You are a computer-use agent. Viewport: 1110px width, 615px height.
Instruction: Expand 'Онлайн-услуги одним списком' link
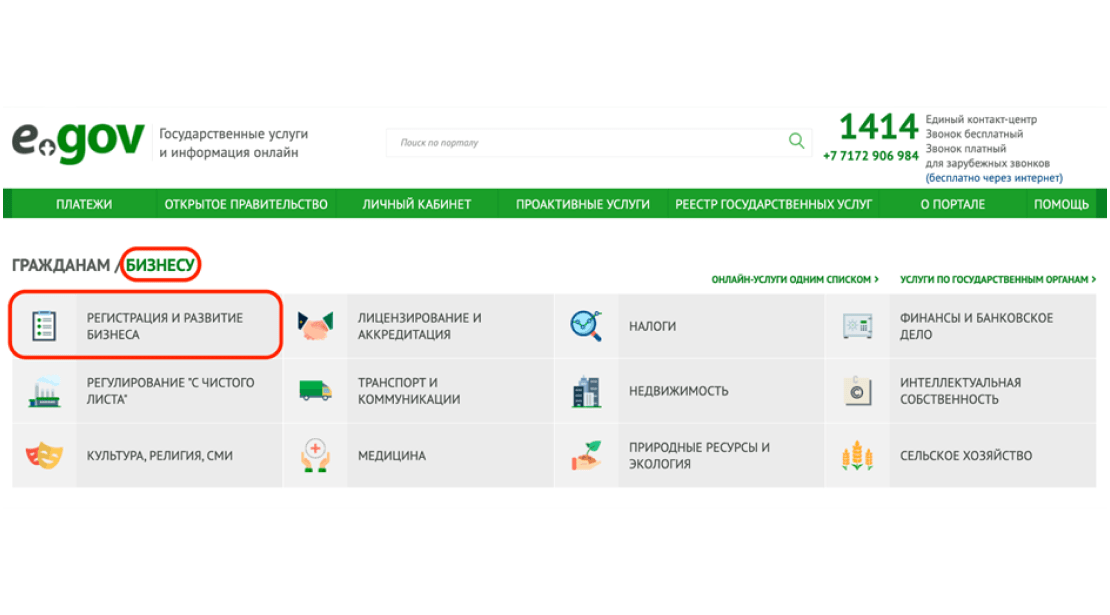pyautogui.click(x=795, y=280)
